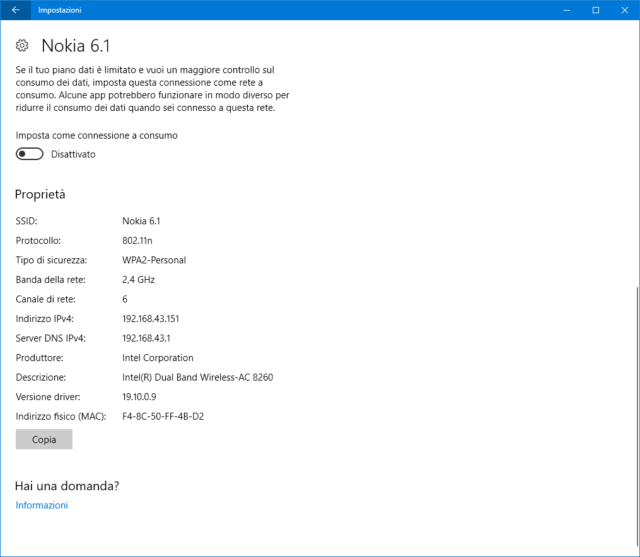The width and height of the screenshot is (640, 557).
Task: Click the back arrow in title bar
Action: coord(15,10)
